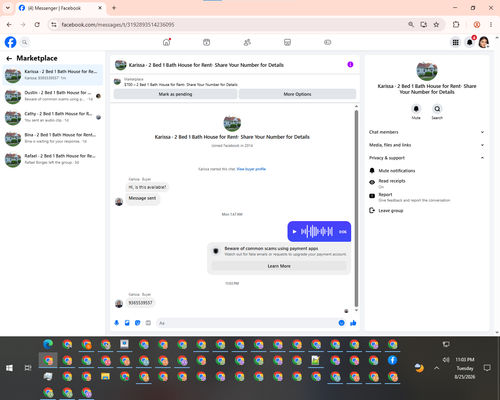The image size is (500, 400).
Task: Open account profile picture menu
Action: pos(484,42)
